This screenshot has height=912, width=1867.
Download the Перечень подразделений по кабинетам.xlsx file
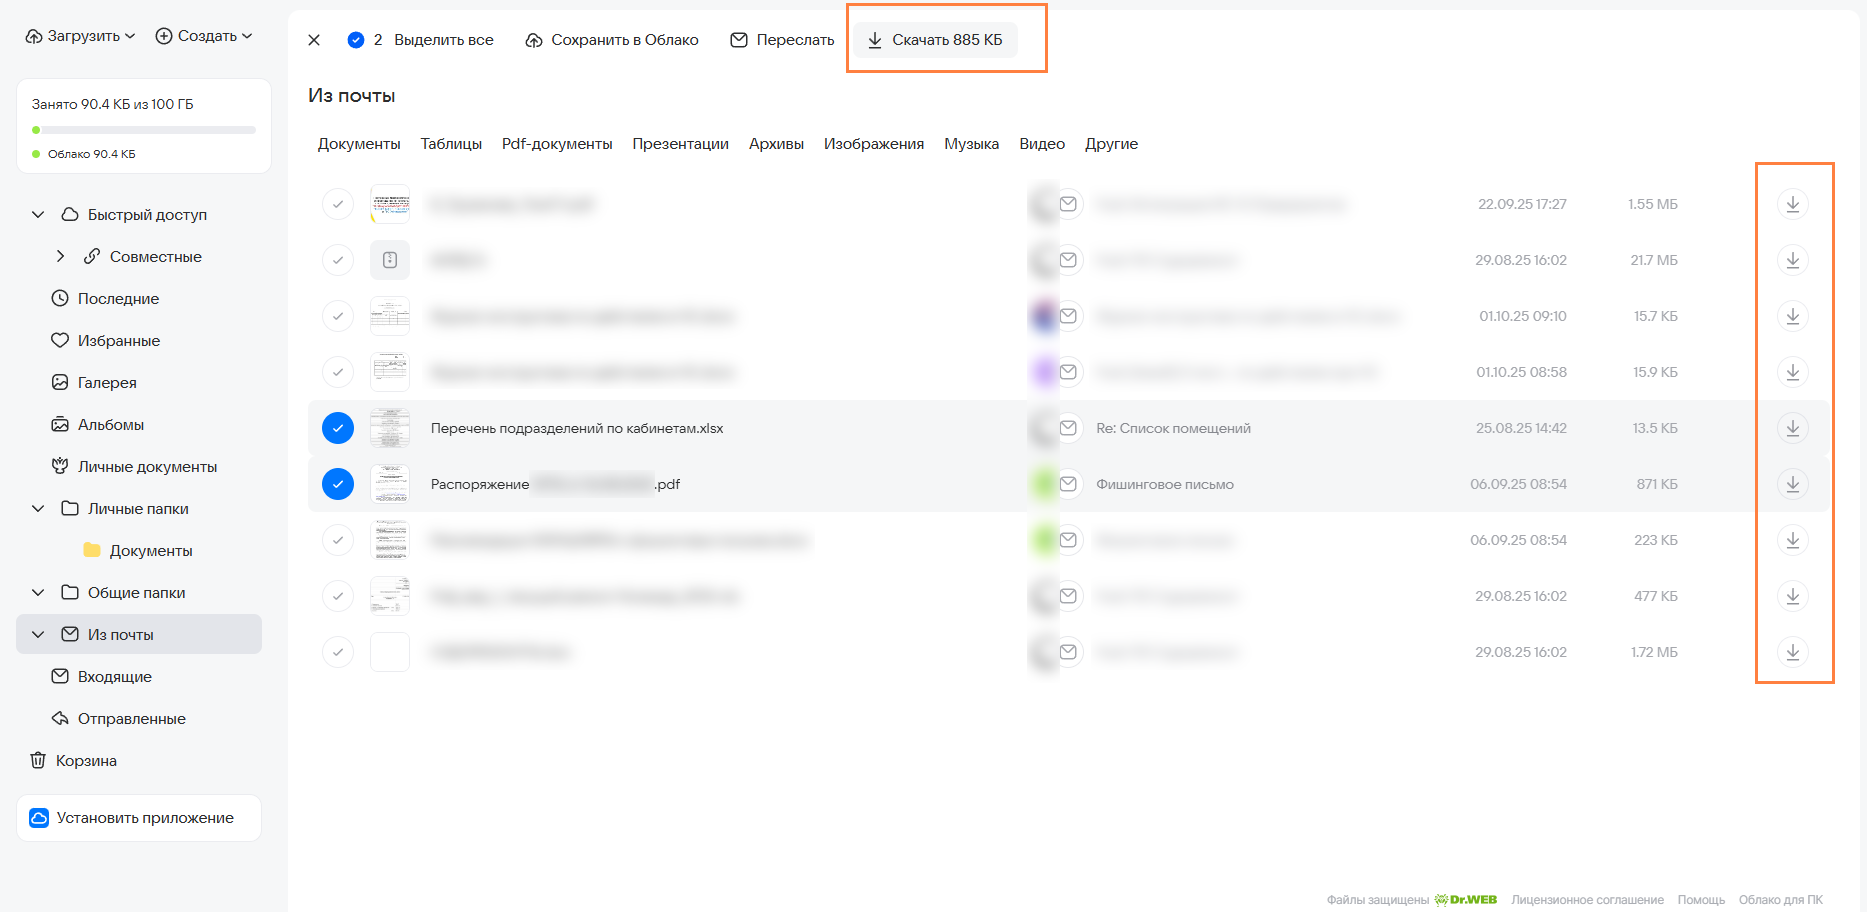pyautogui.click(x=1792, y=428)
